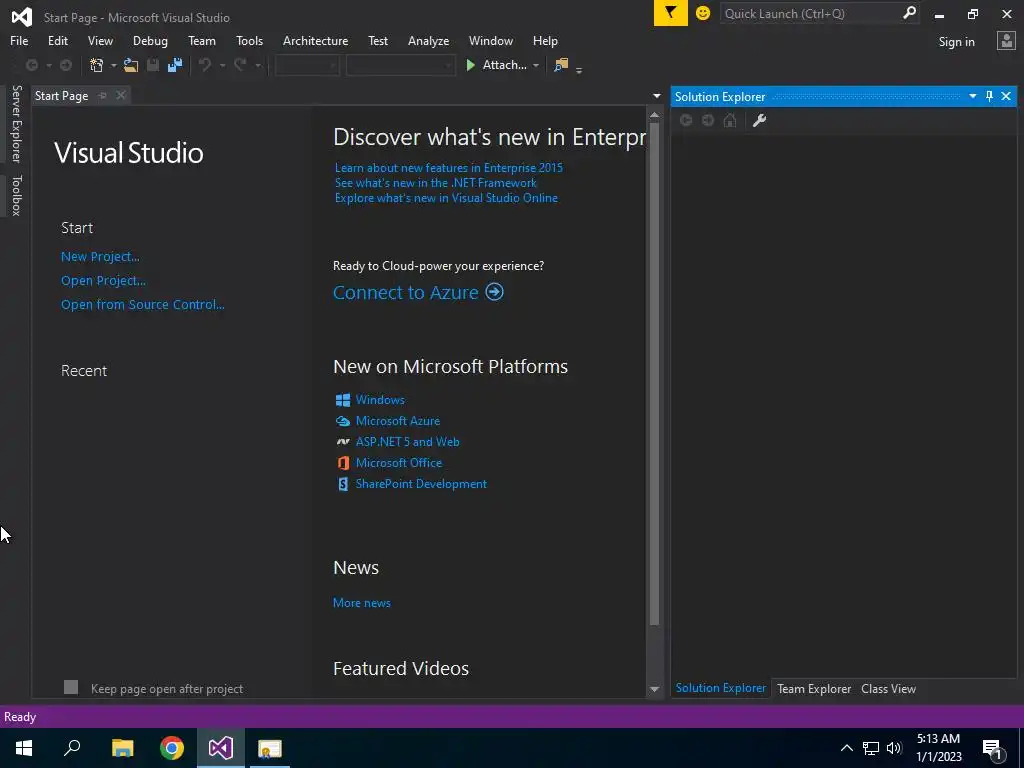
Task: Open the ASP.NET 5 and Web link
Action: pyautogui.click(x=408, y=442)
